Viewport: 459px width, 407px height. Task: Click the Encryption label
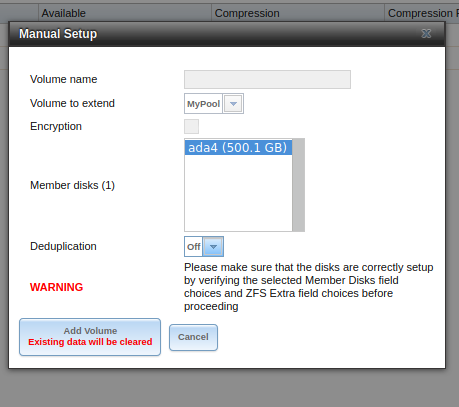(56, 126)
